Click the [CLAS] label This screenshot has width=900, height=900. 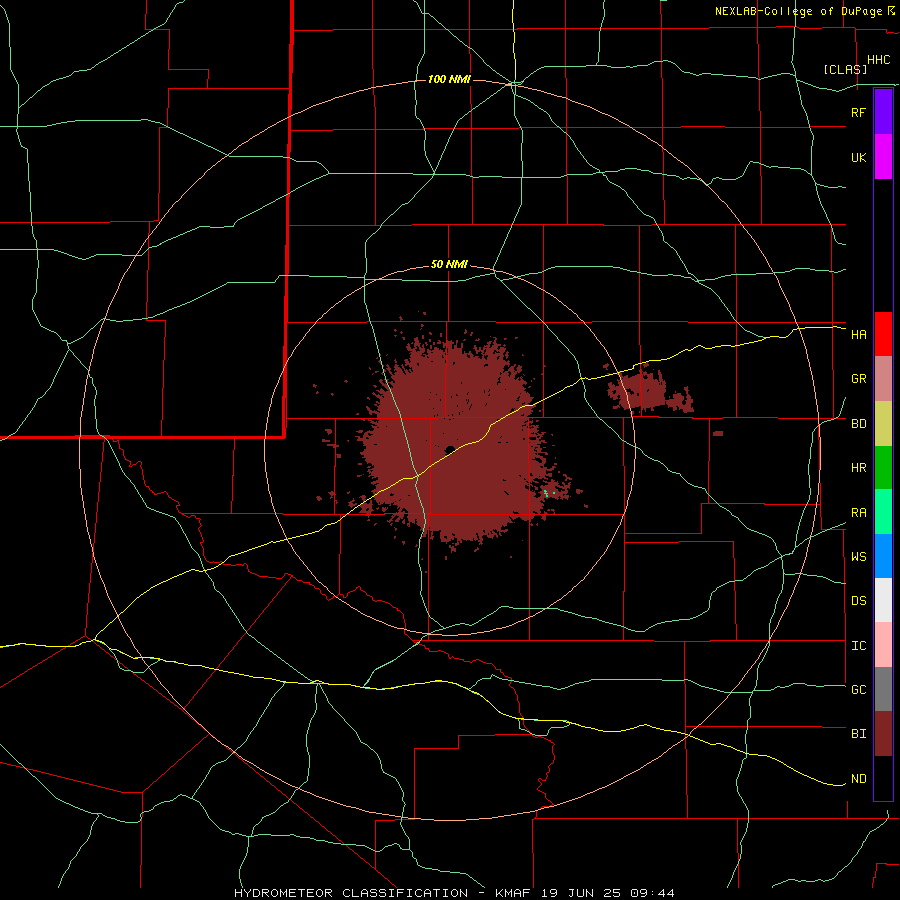(845, 69)
